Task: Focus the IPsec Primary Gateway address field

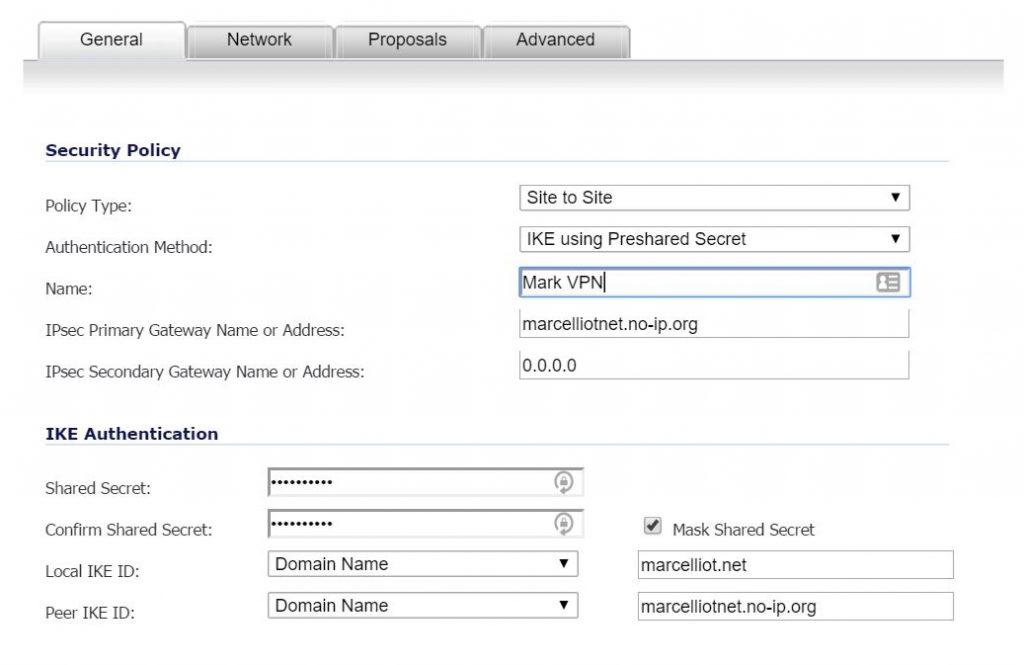Action: pyautogui.click(x=714, y=325)
